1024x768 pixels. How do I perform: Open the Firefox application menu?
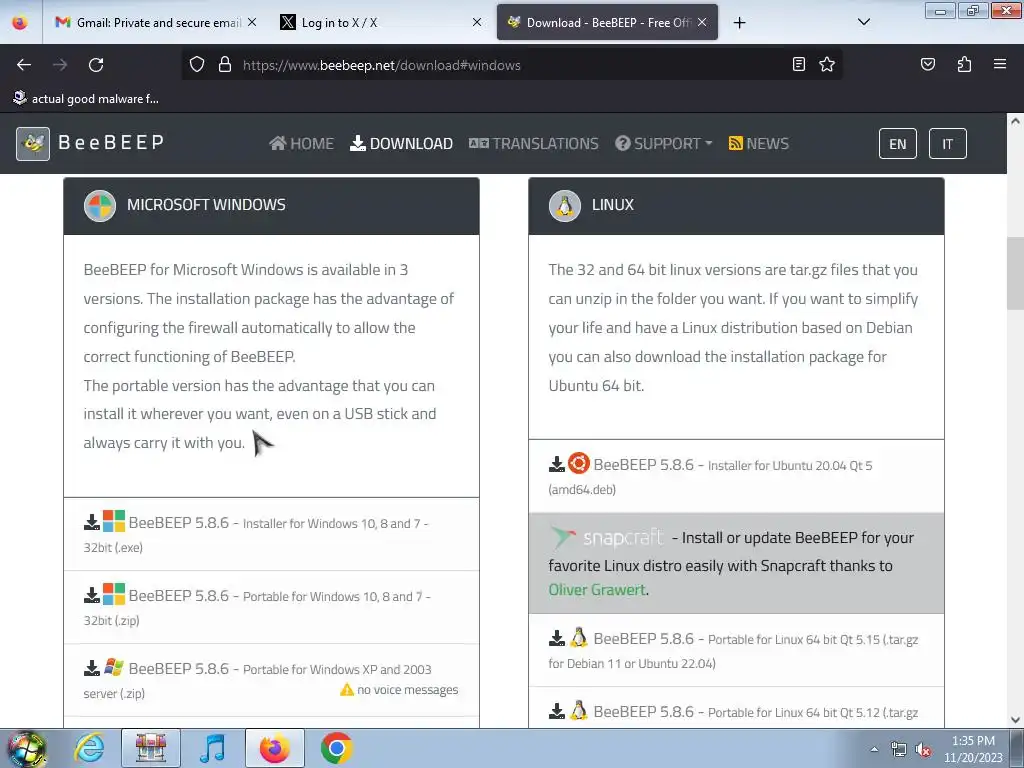coord(999,64)
